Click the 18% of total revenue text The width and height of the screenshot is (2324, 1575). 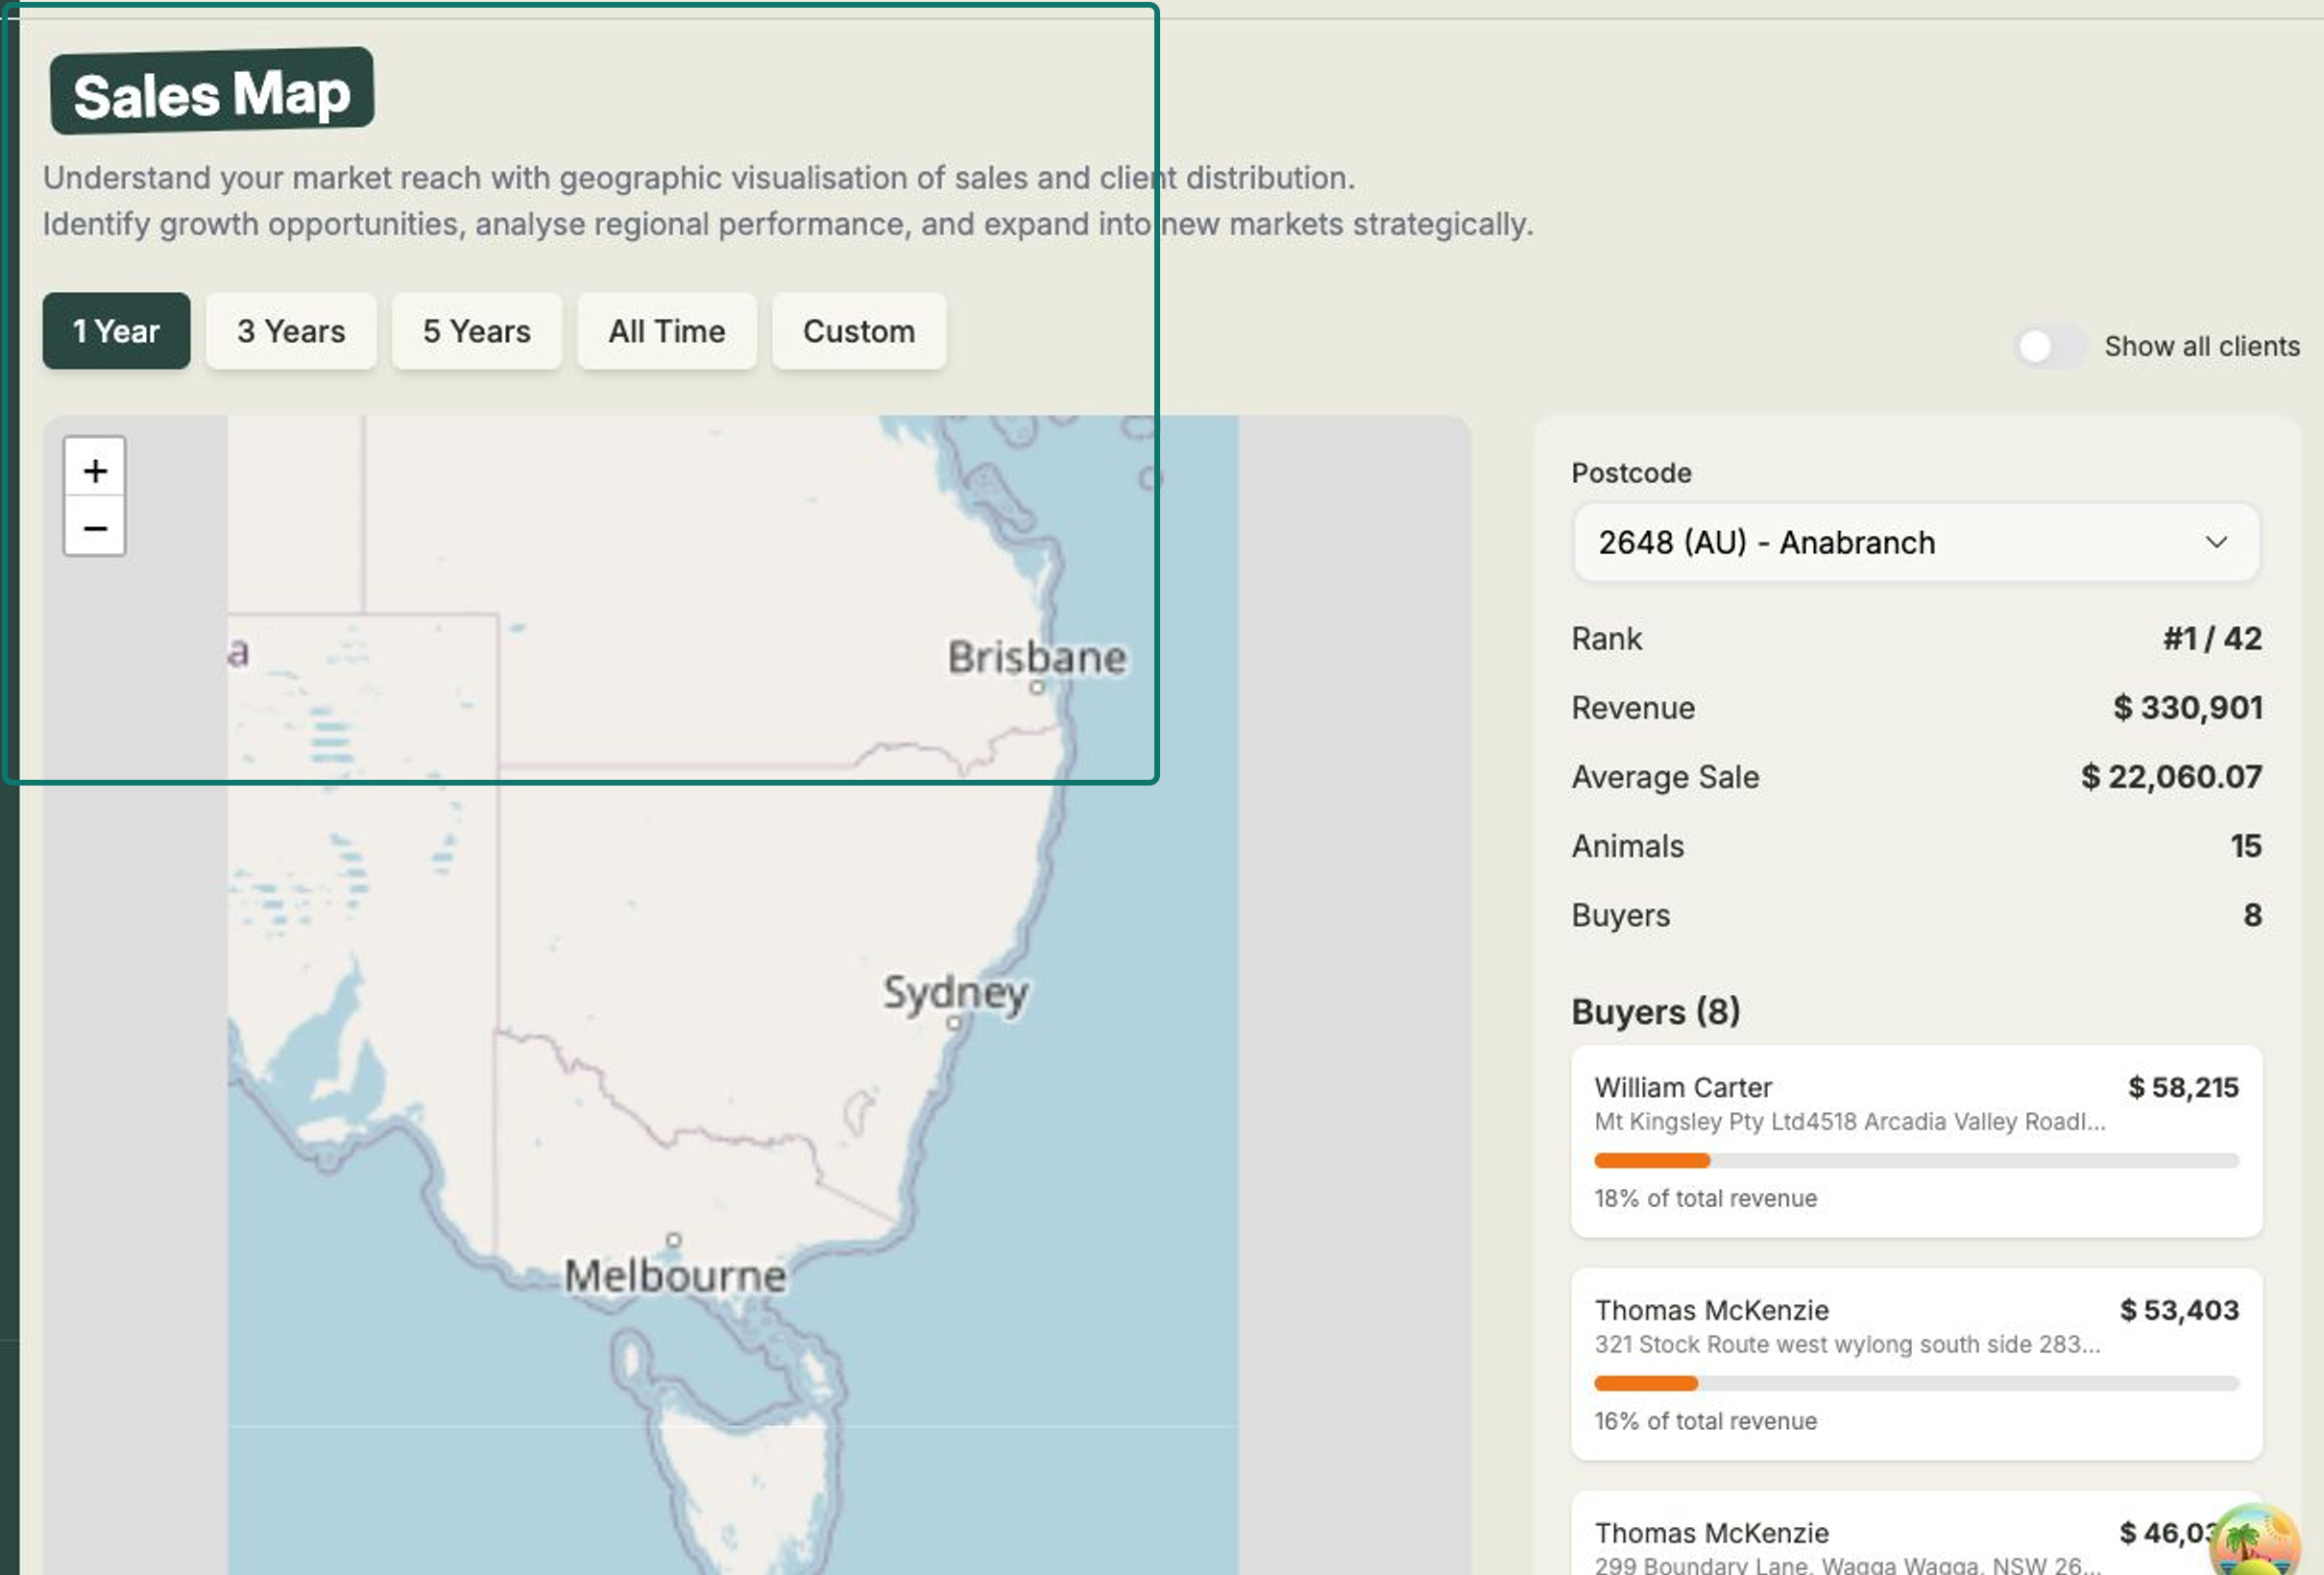[x=1705, y=1198]
